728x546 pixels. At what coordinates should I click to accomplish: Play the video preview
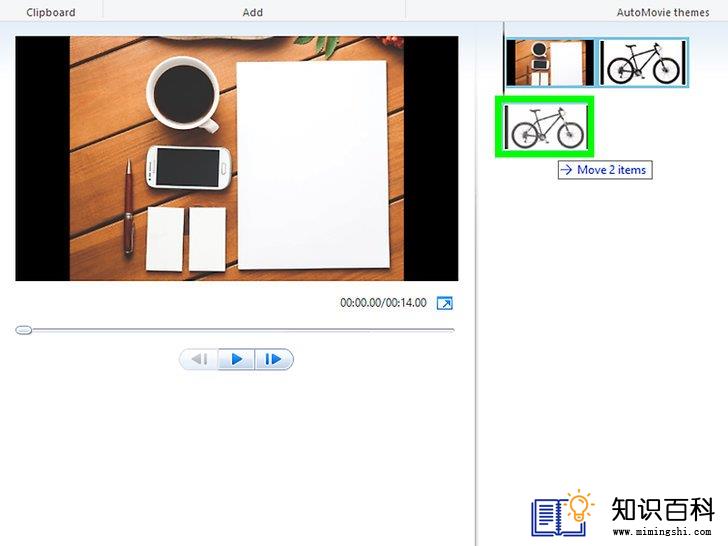236,359
